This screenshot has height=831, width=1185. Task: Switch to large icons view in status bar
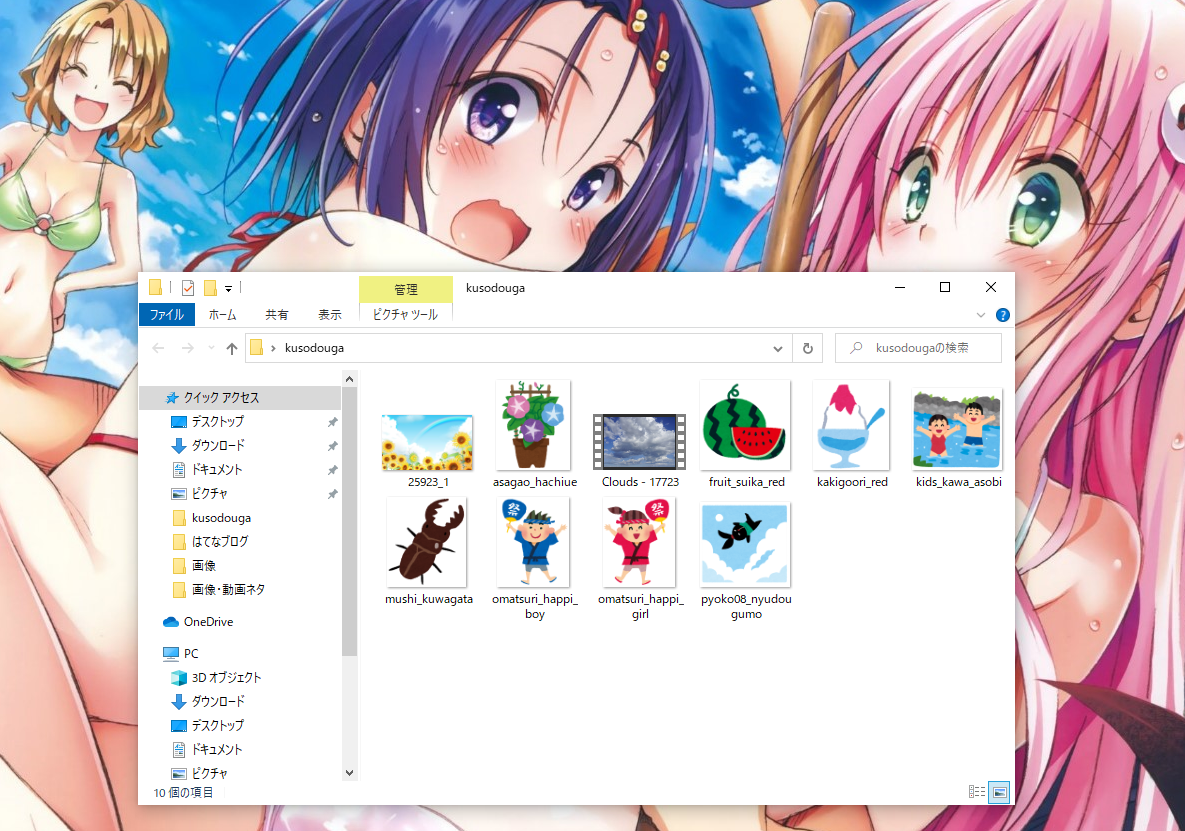coord(999,792)
